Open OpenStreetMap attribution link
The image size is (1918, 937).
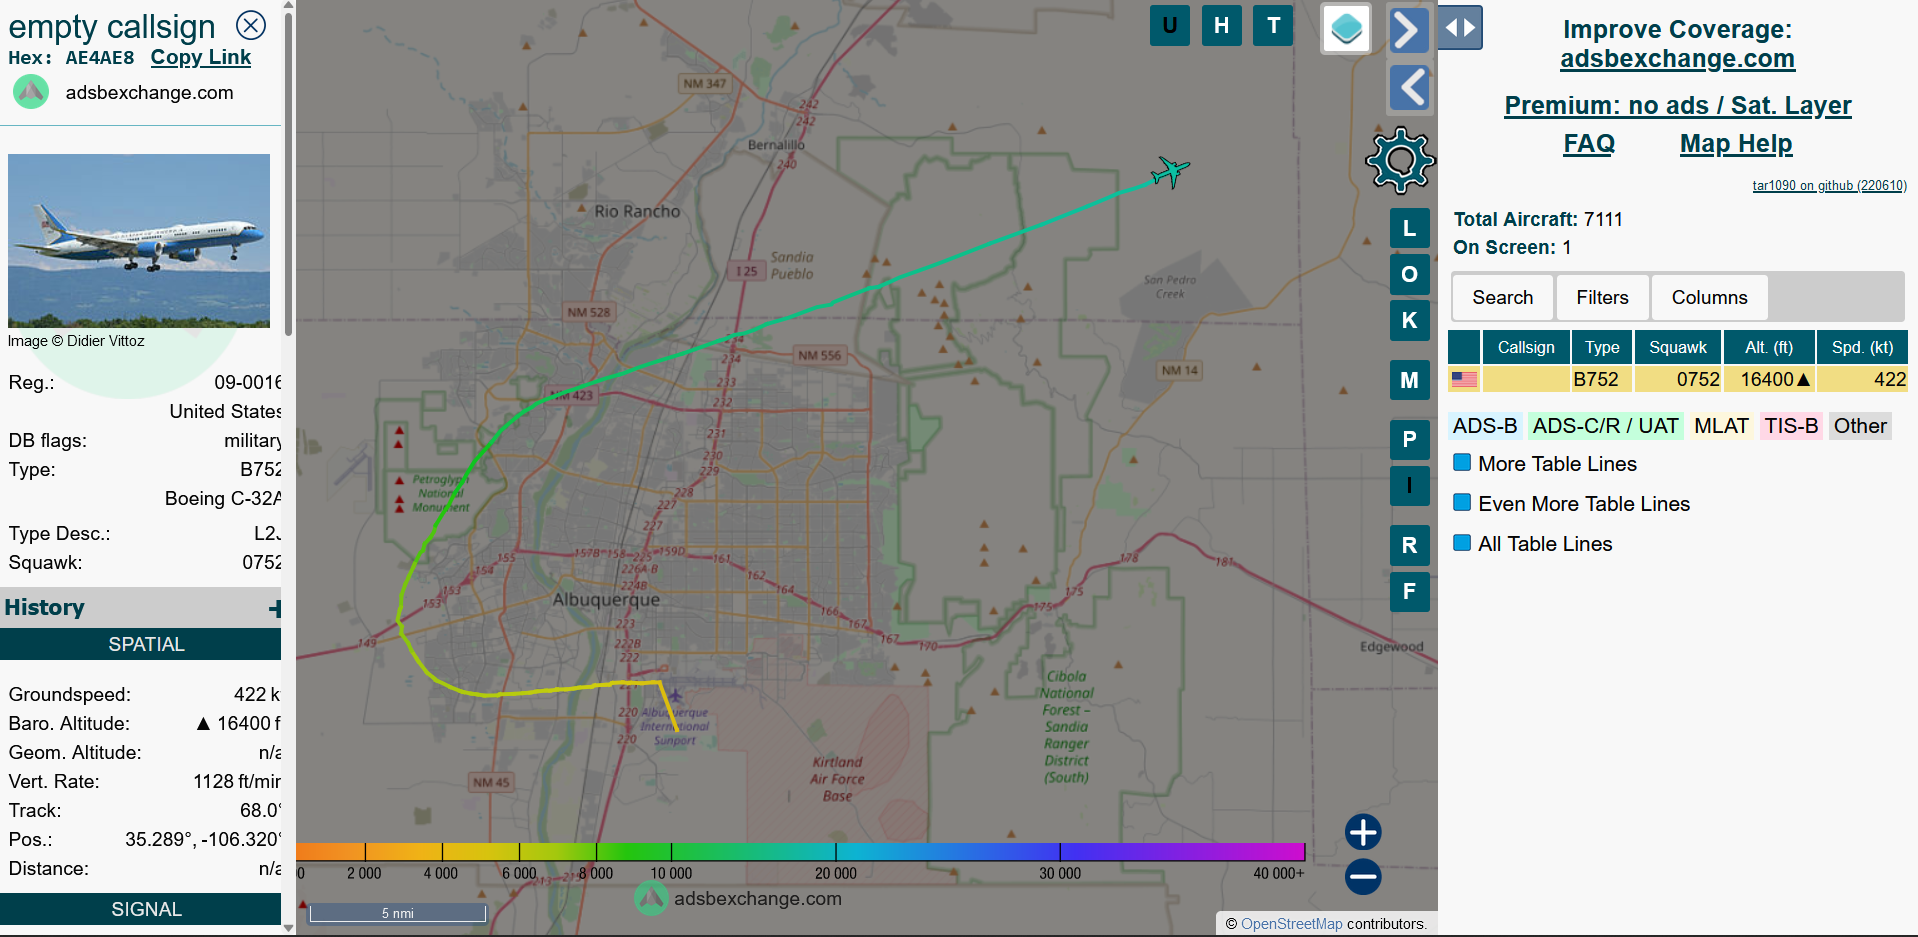point(1291,924)
